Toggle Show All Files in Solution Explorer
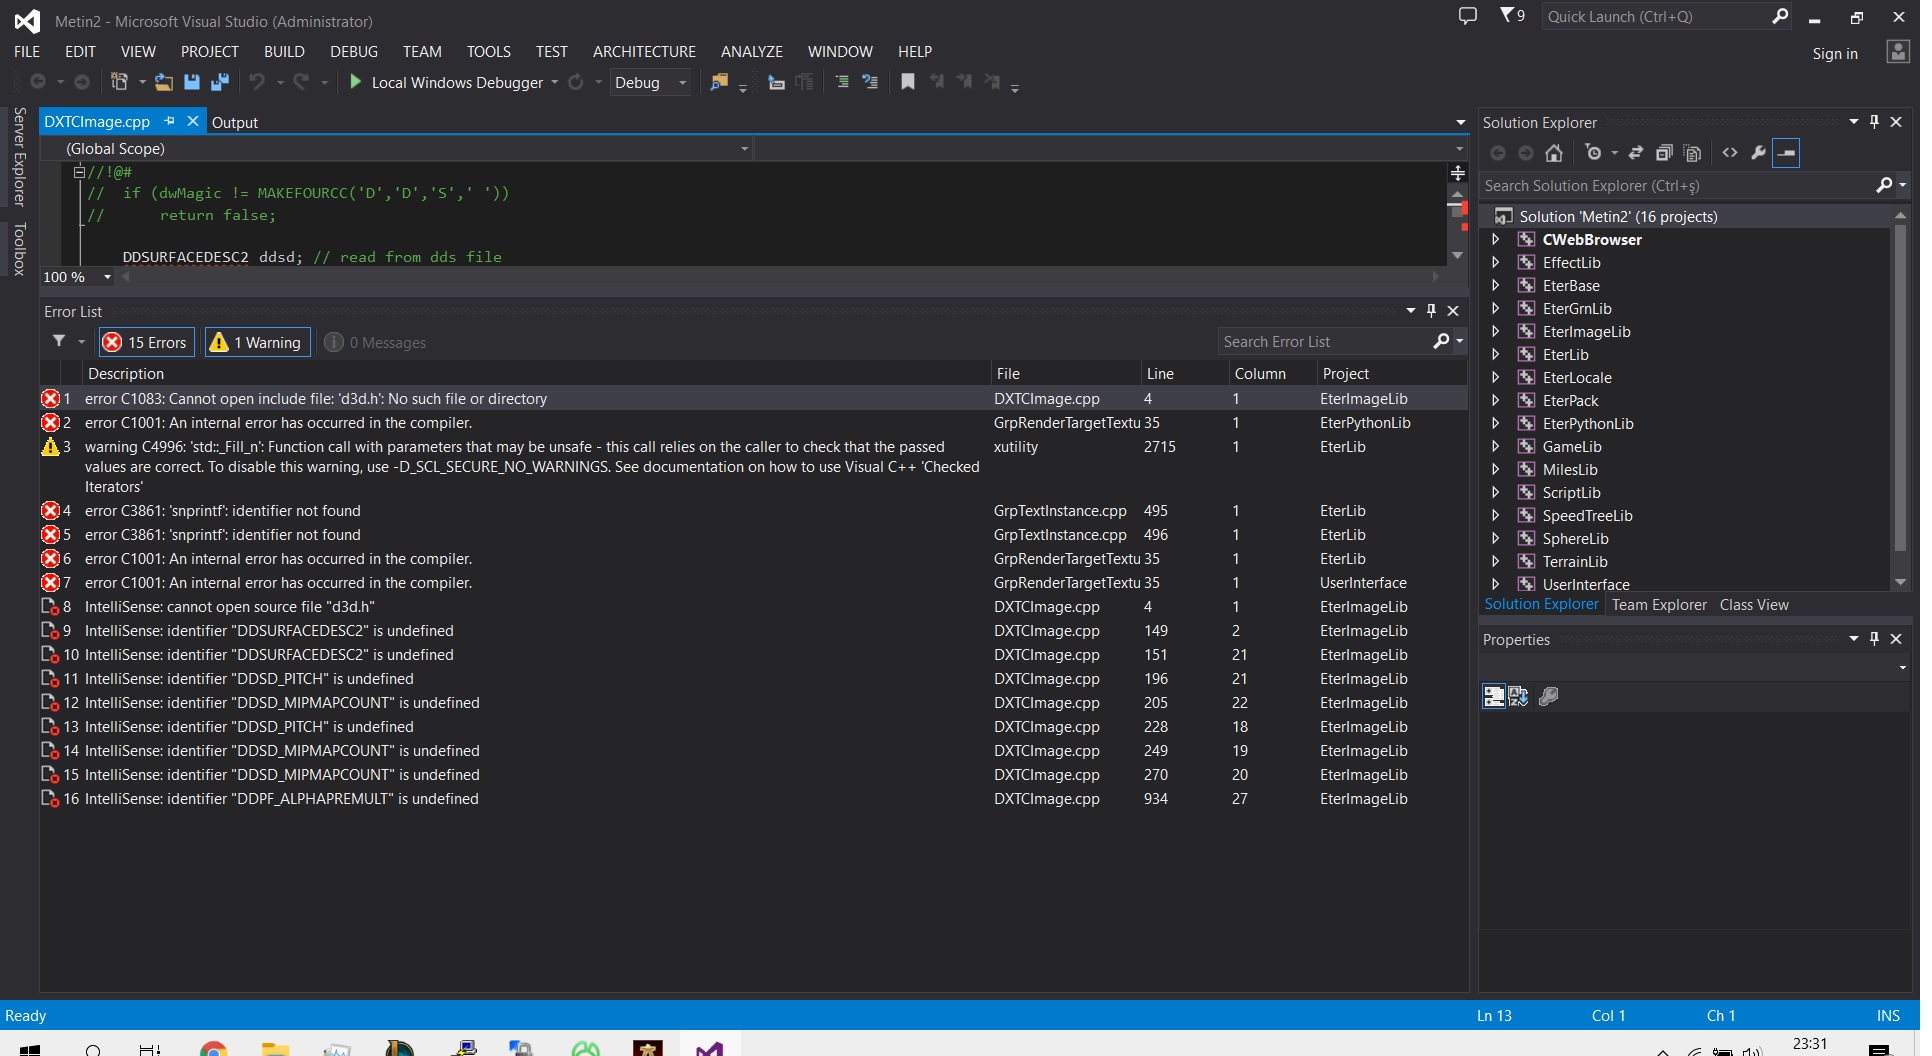The height and width of the screenshot is (1056, 1932). pos(1692,153)
